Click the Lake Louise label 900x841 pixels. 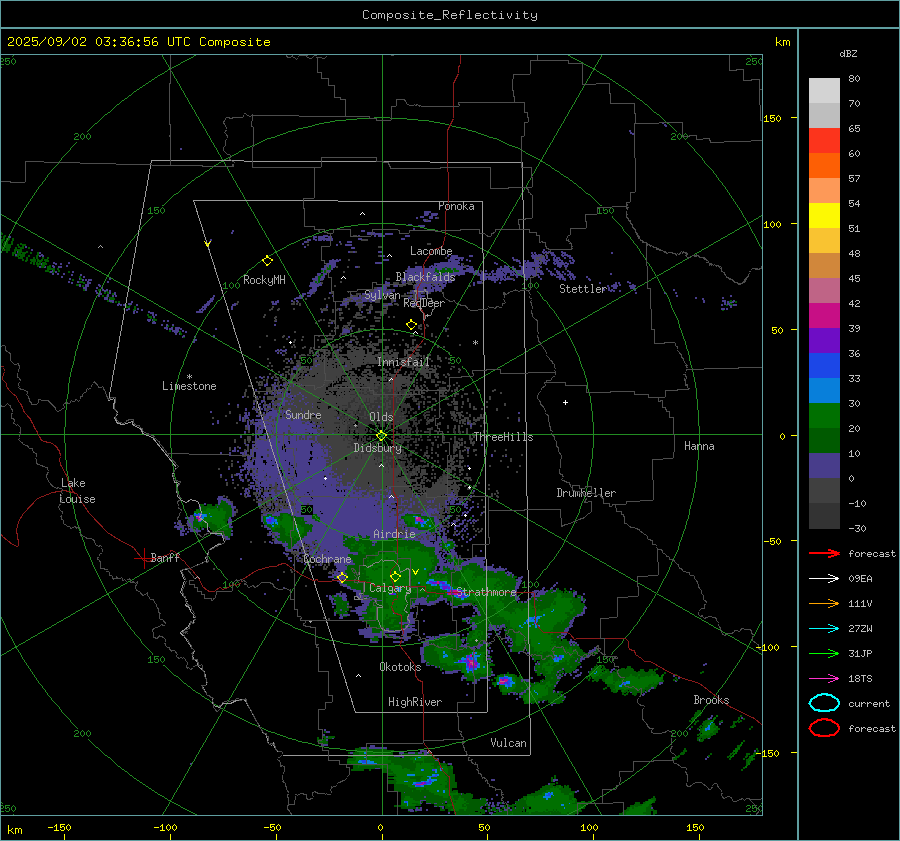[77, 491]
